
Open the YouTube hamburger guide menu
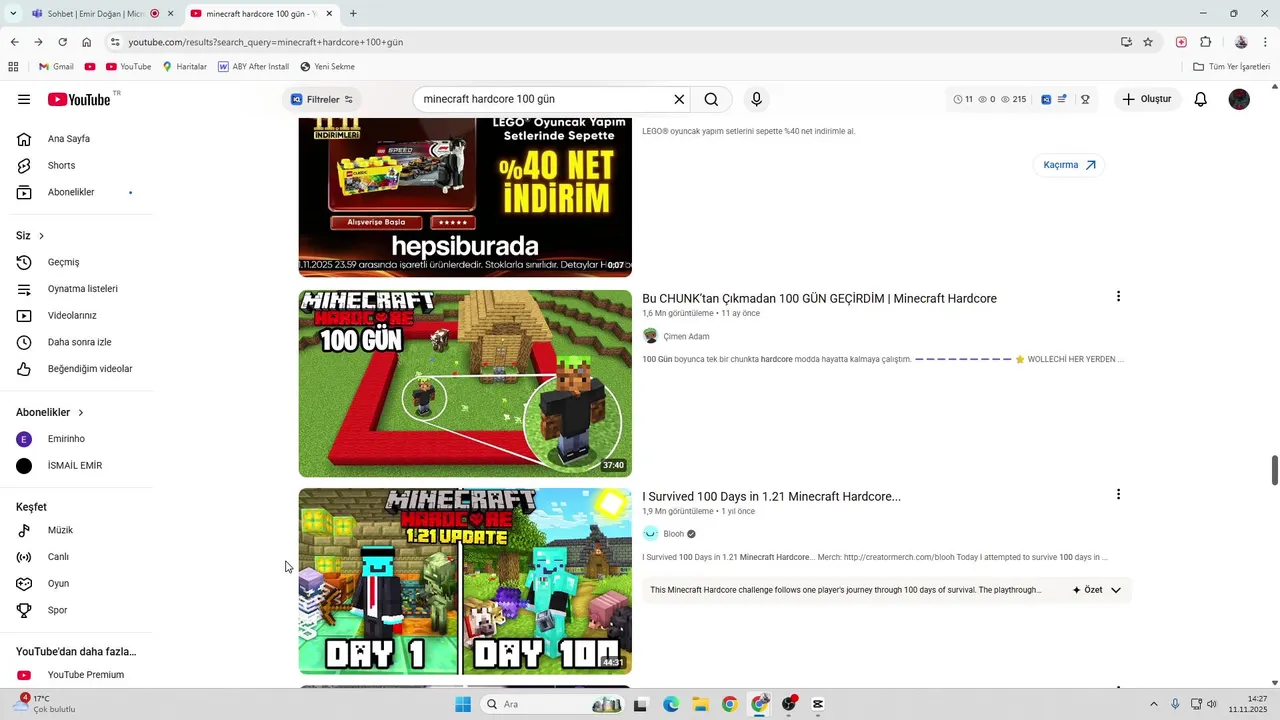point(24,99)
